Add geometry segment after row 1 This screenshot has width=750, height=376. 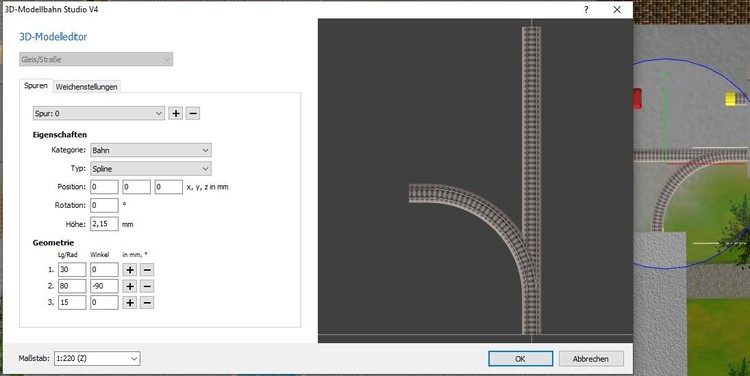click(x=130, y=270)
